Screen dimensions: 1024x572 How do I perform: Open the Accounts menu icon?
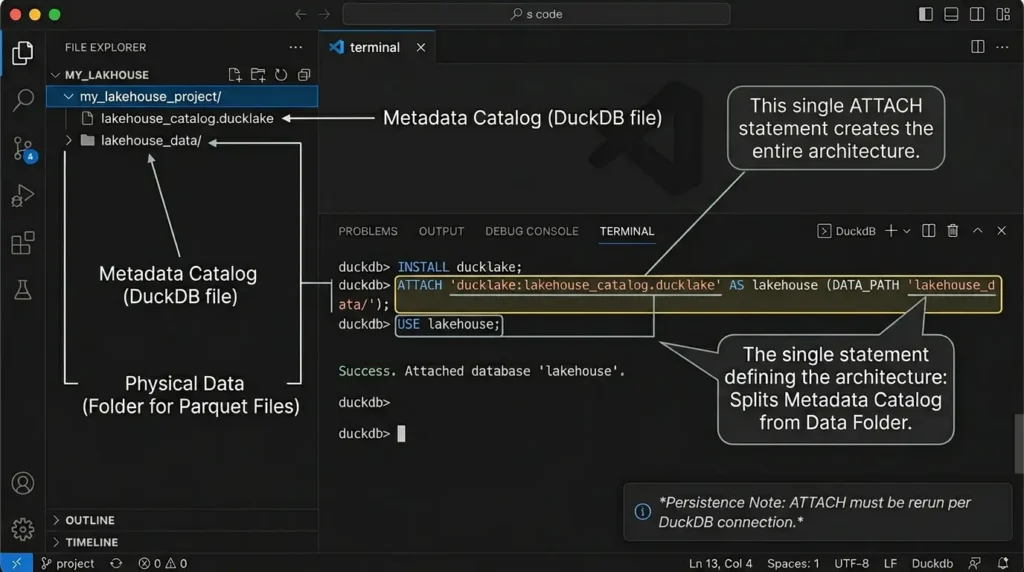[23, 483]
